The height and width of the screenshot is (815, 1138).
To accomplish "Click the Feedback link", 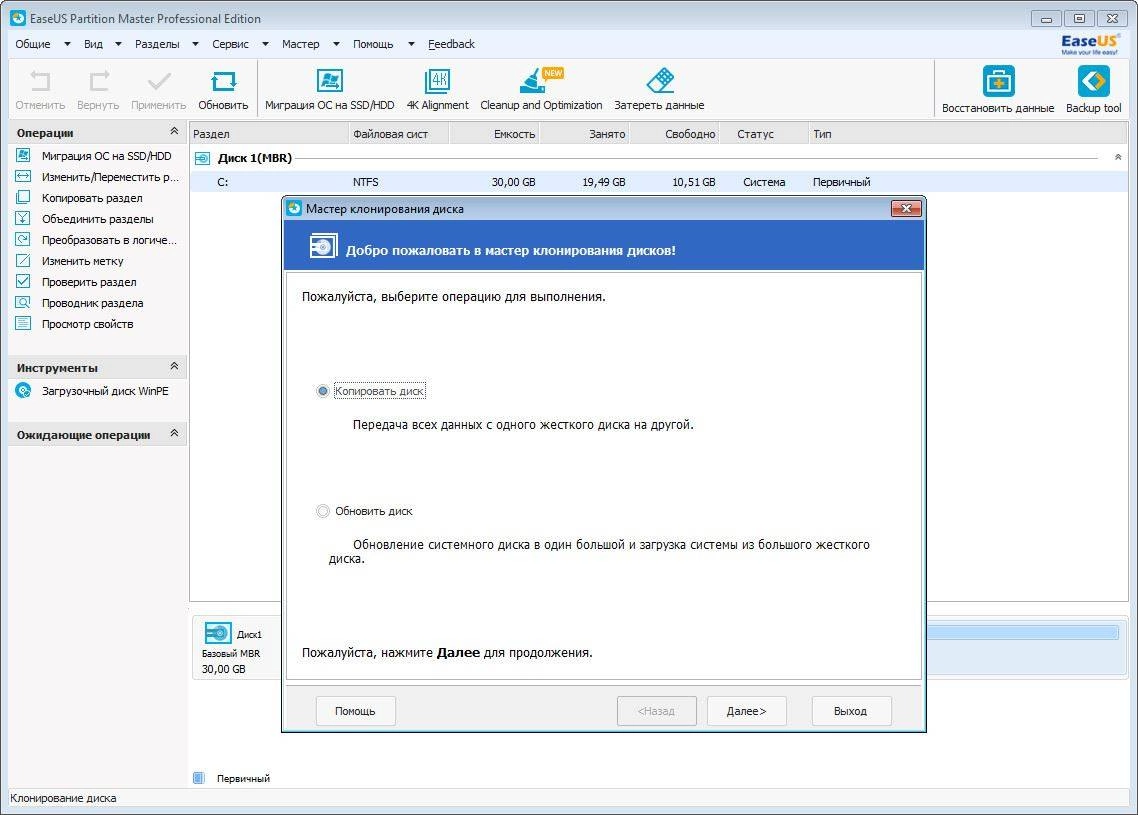I will pos(451,44).
